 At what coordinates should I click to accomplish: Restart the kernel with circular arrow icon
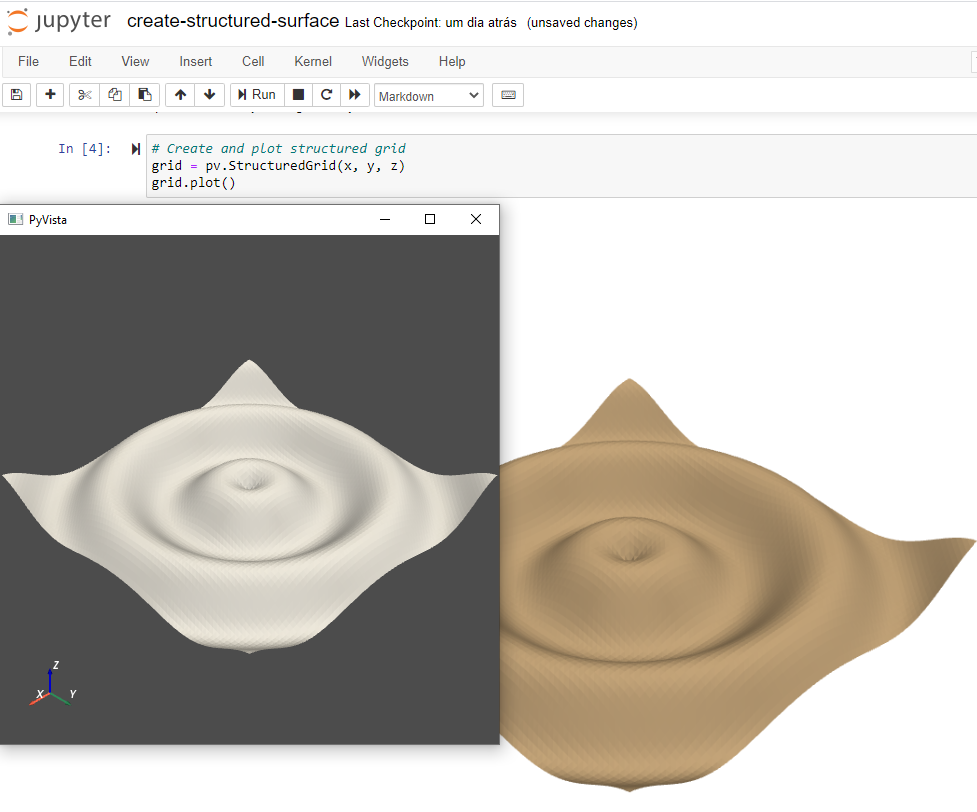click(326, 94)
